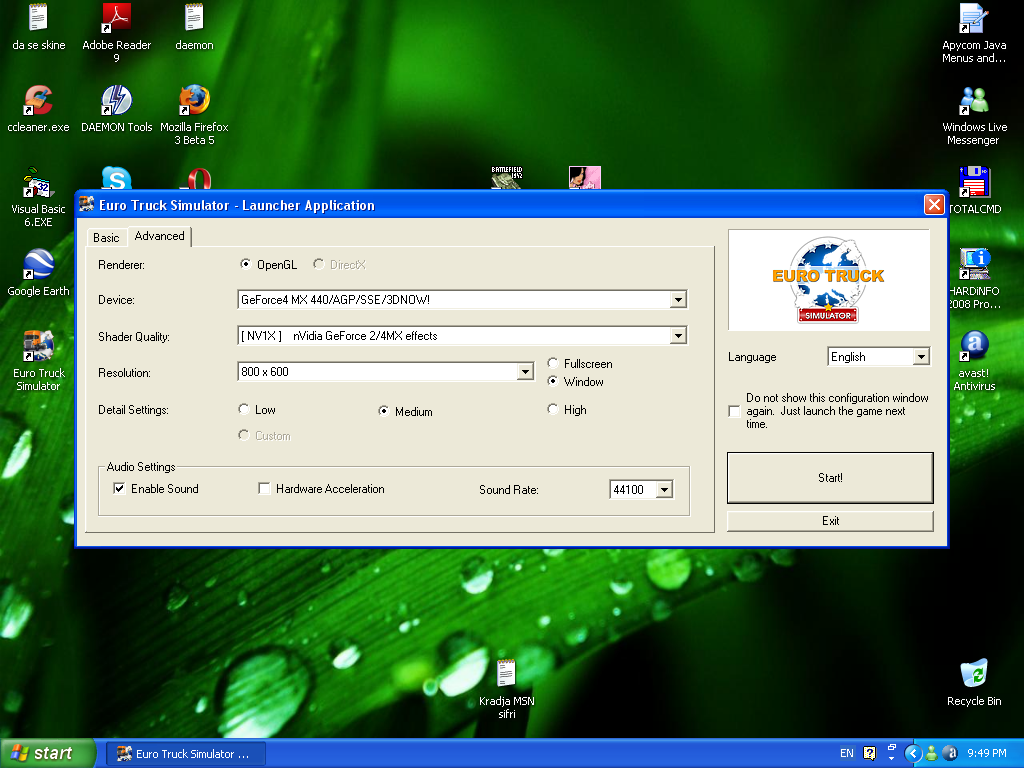Open HARDiNFO 2008 Pro shortcut
This screenshot has height=768, width=1024.
[974, 280]
